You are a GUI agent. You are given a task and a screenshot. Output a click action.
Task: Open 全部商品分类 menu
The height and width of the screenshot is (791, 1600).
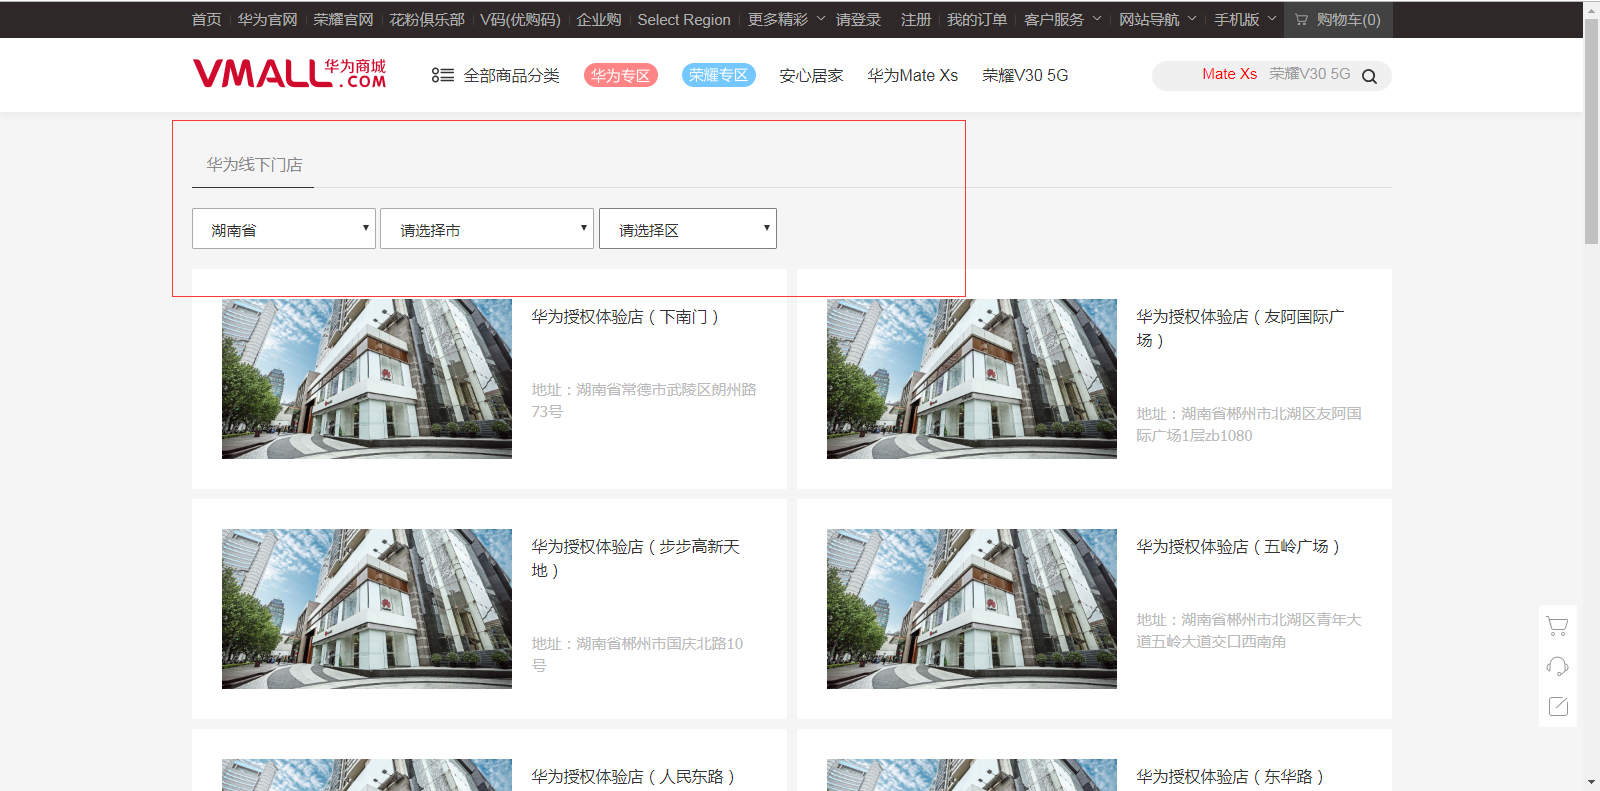pyautogui.click(x=511, y=75)
